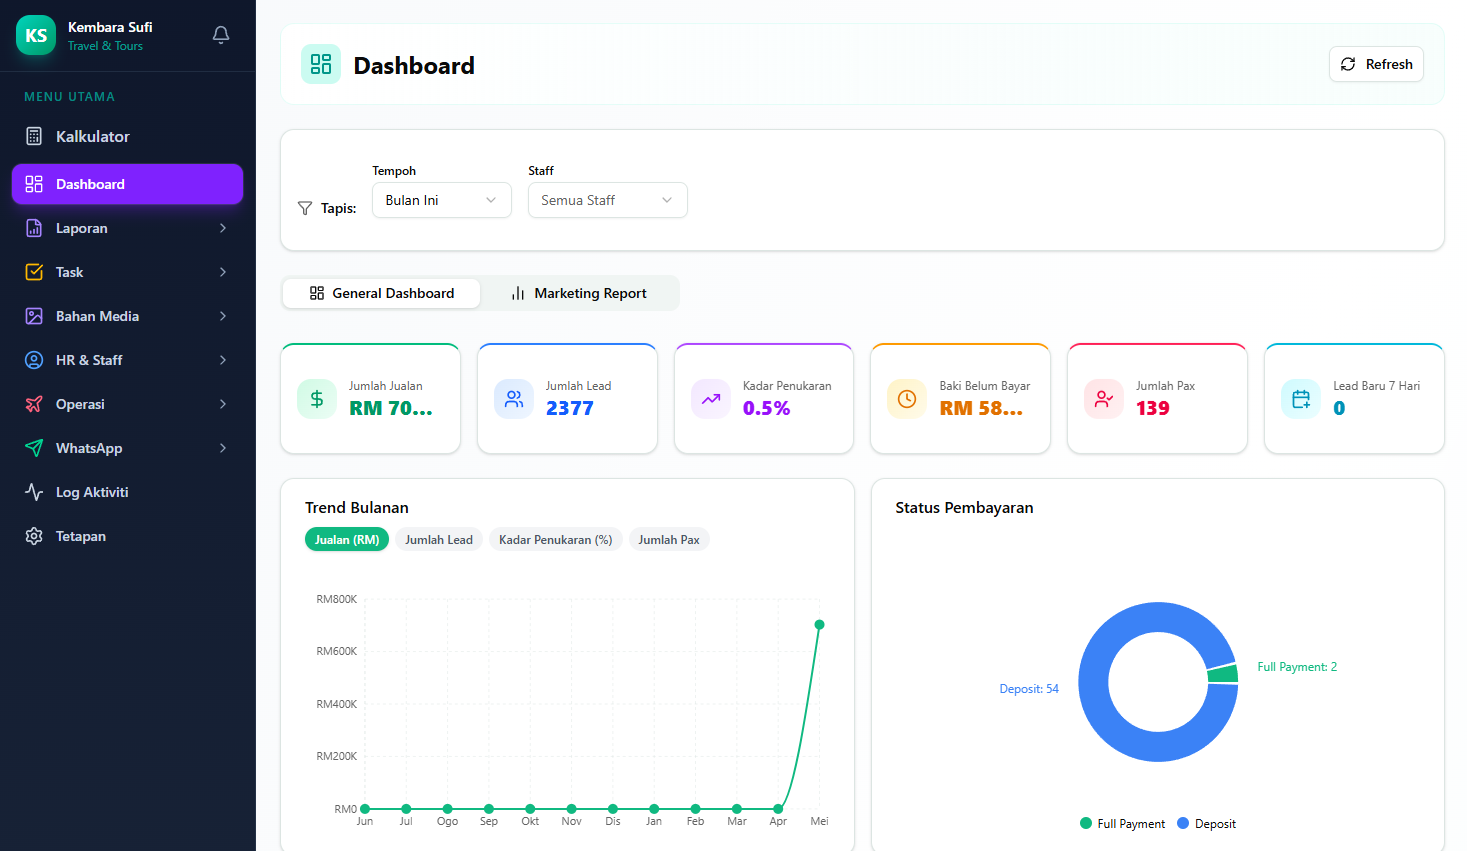Toggle the Jumlah Lead trend chip
The image size is (1467, 851).
click(x=439, y=539)
